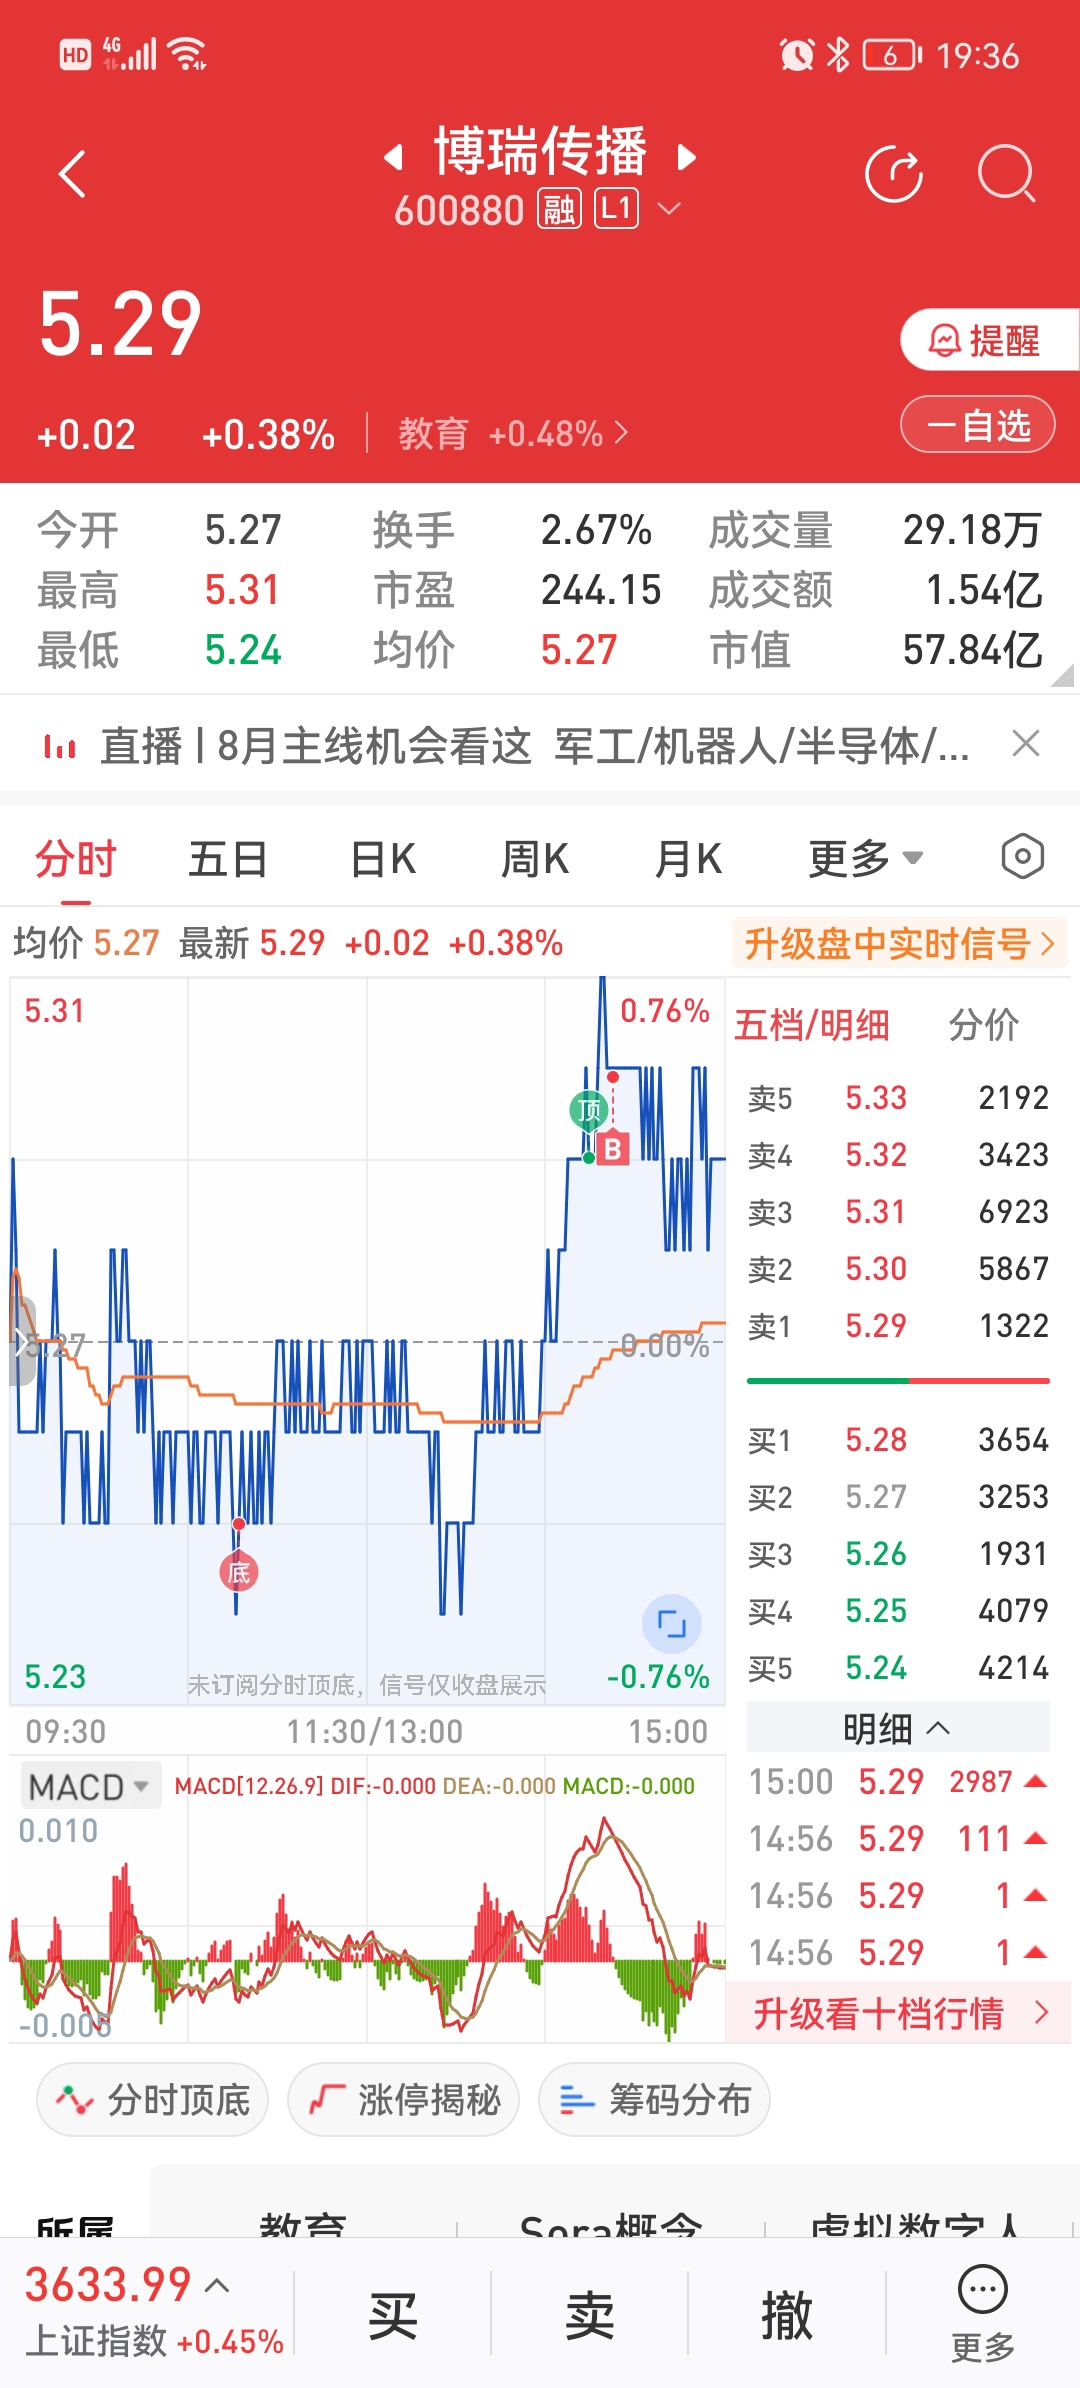Tap the back arrow icon

[72, 175]
